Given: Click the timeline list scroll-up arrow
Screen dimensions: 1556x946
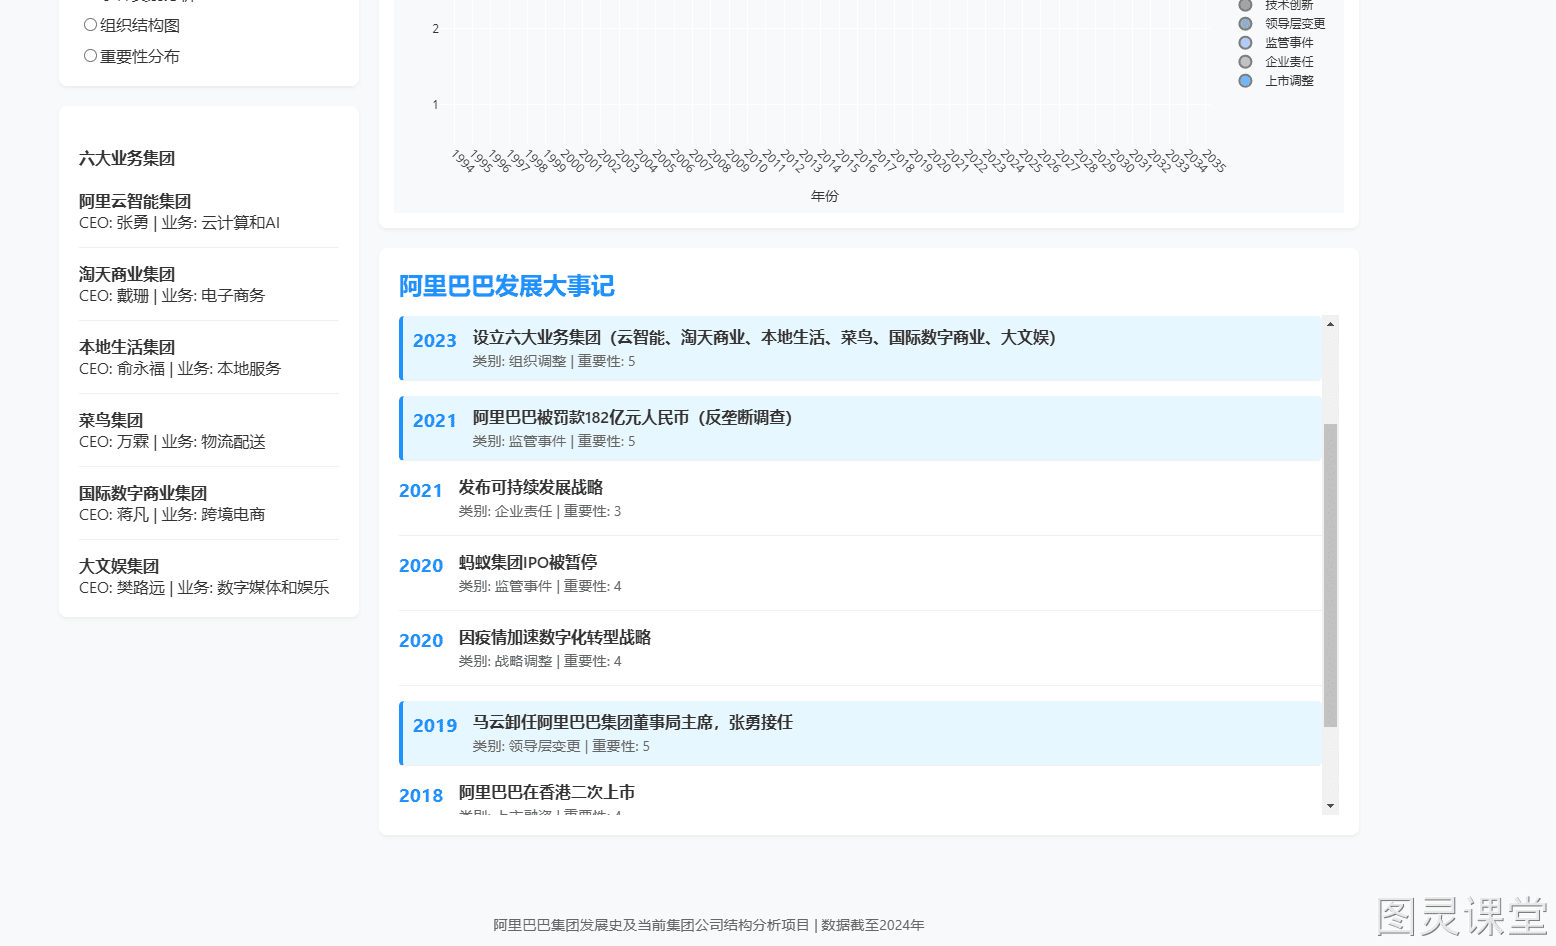Looking at the screenshot, I should (x=1330, y=324).
